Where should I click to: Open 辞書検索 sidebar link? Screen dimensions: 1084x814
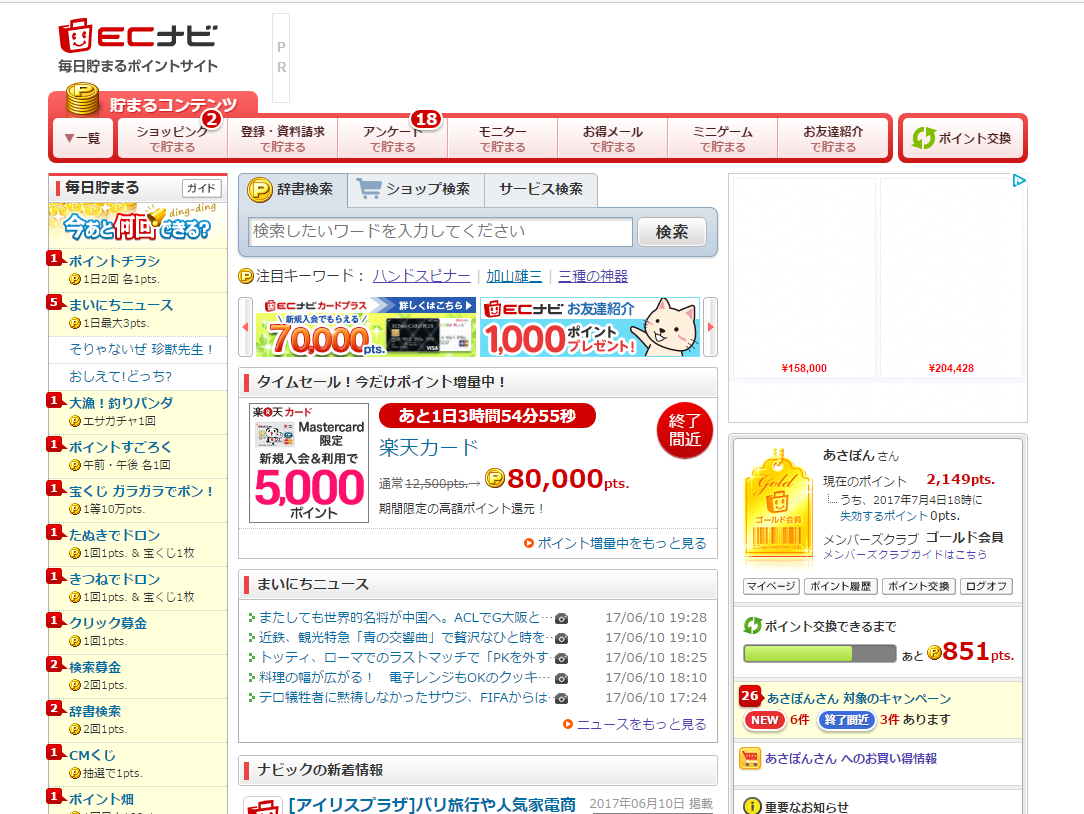pos(95,711)
